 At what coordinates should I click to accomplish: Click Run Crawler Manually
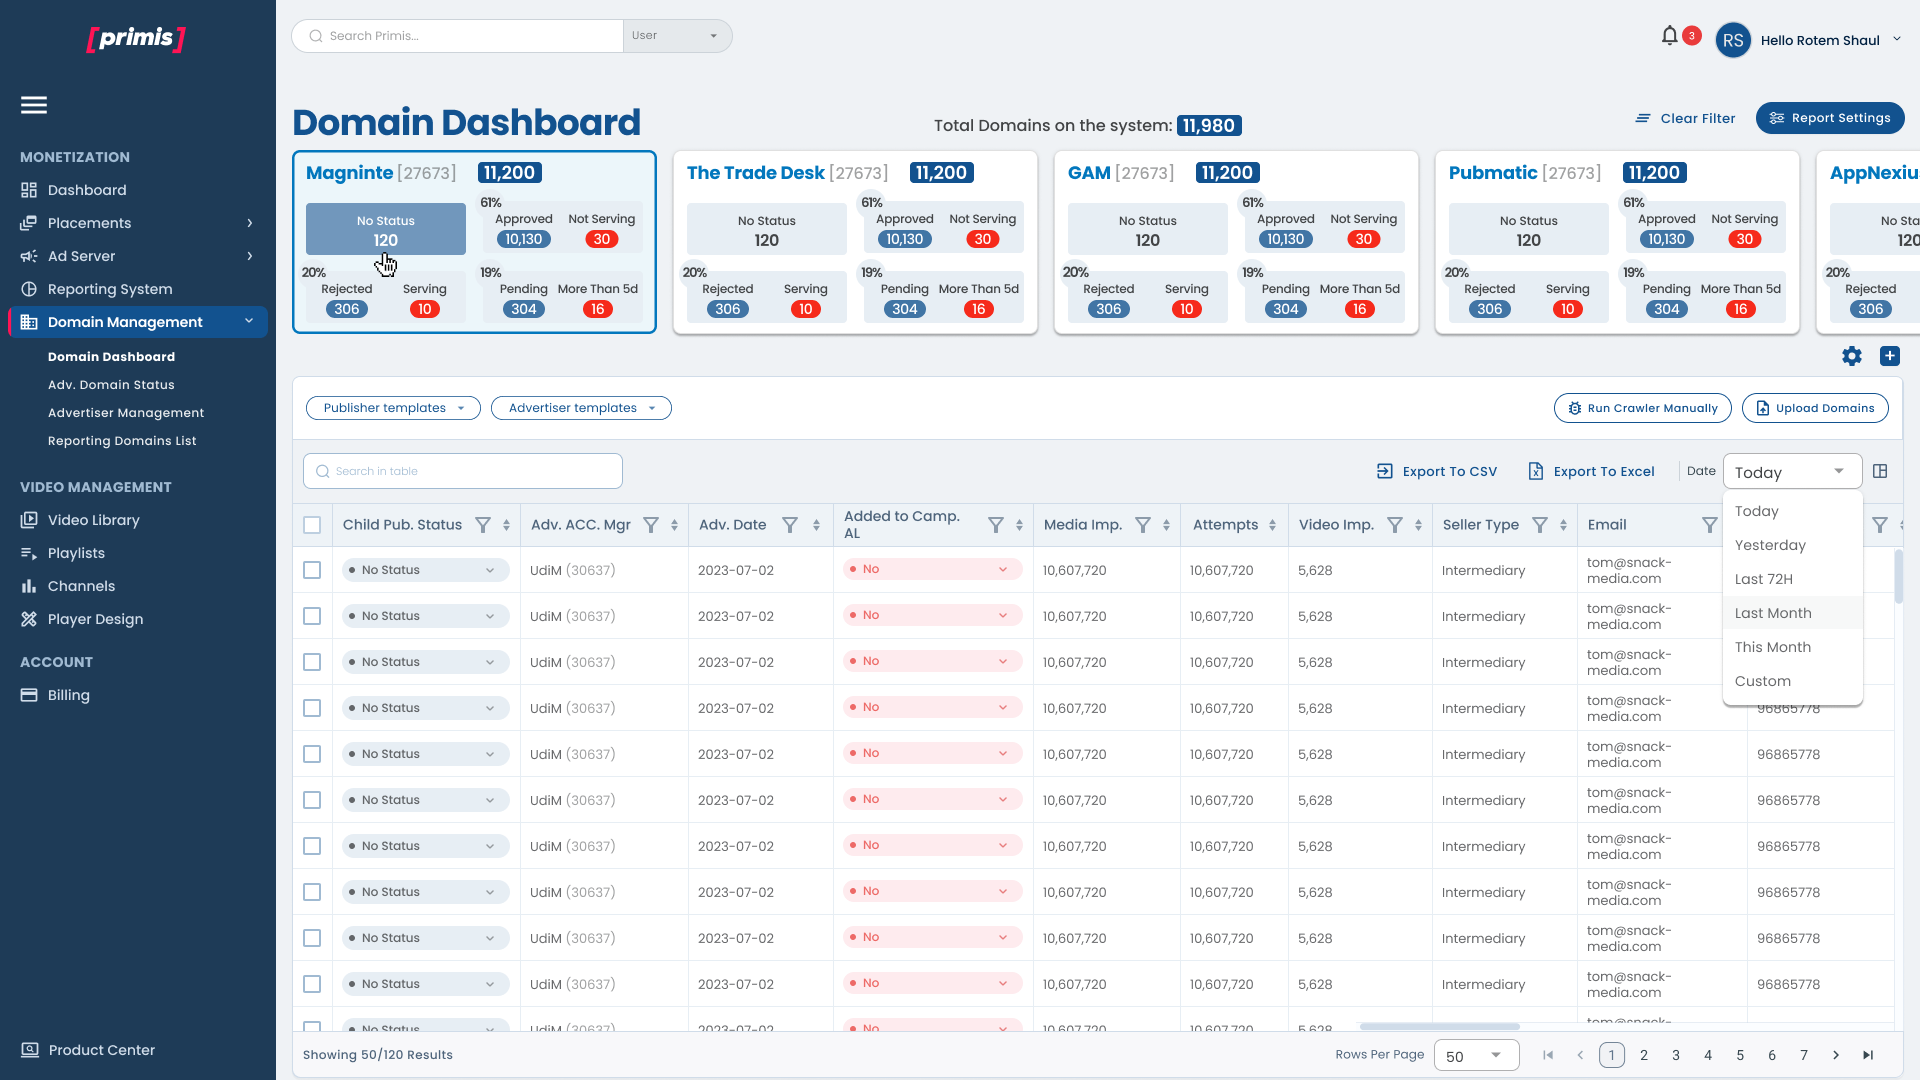click(x=1642, y=408)
